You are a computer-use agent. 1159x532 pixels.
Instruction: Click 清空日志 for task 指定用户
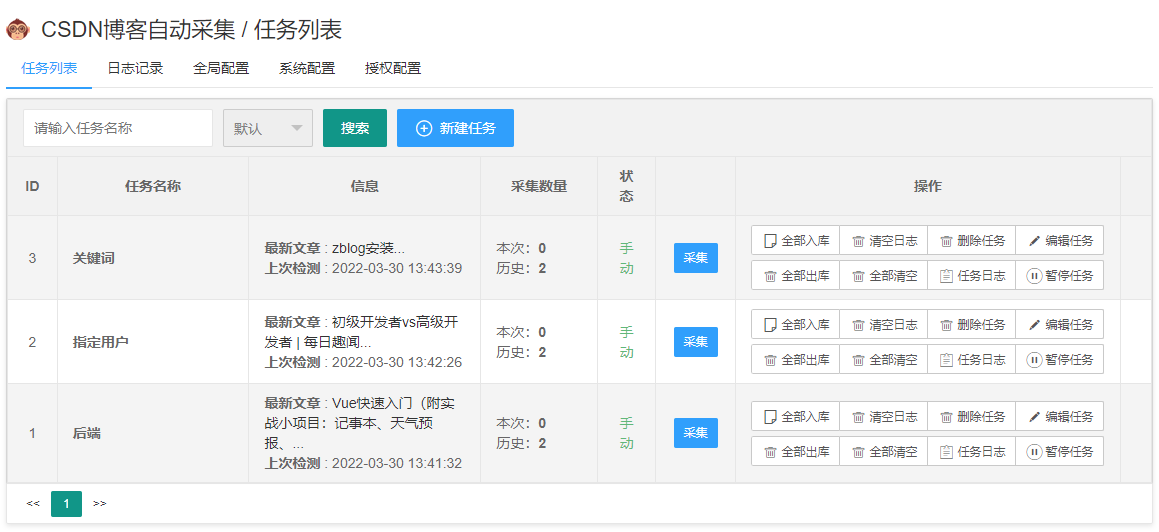[x=883, y=324]
